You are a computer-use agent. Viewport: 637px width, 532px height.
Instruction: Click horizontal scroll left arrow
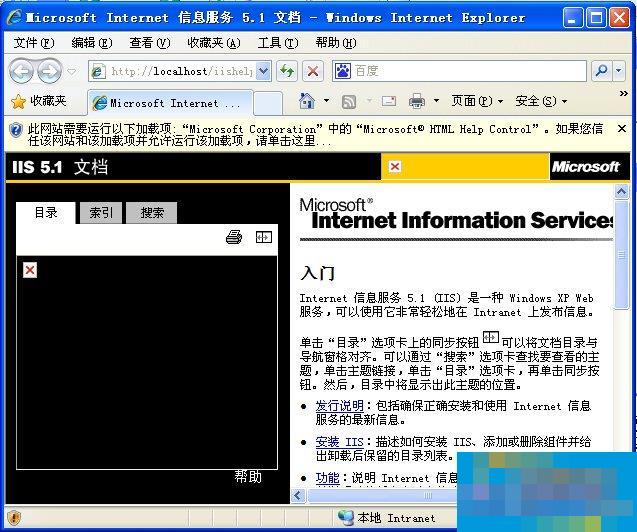coord(298,495)
